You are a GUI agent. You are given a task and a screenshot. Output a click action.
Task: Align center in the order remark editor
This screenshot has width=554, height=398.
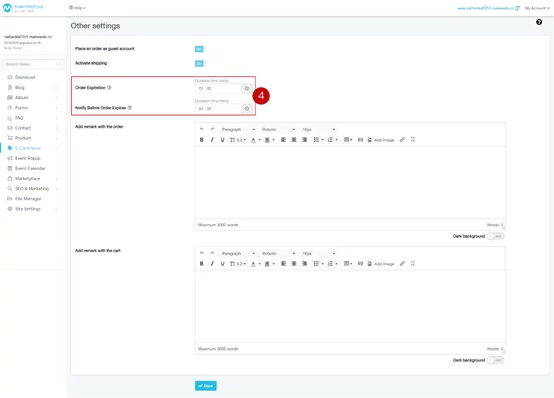(294, 140)
